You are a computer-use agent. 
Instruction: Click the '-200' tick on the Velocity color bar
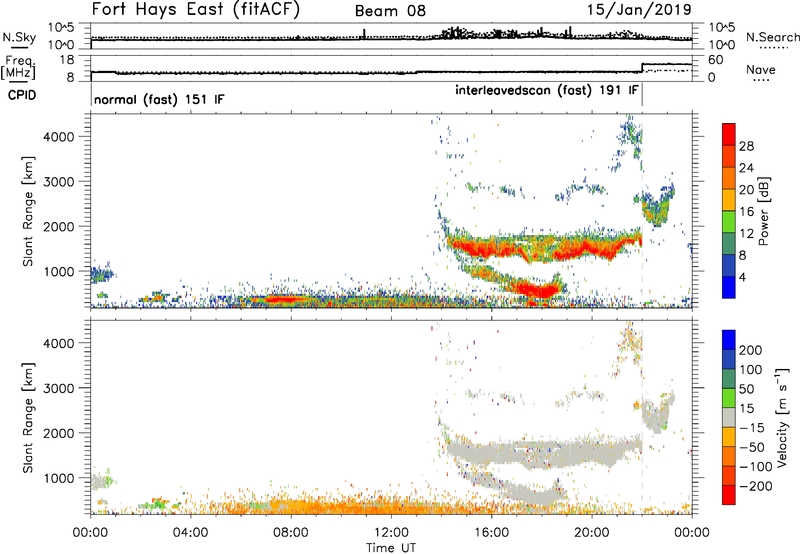point(755,486)
